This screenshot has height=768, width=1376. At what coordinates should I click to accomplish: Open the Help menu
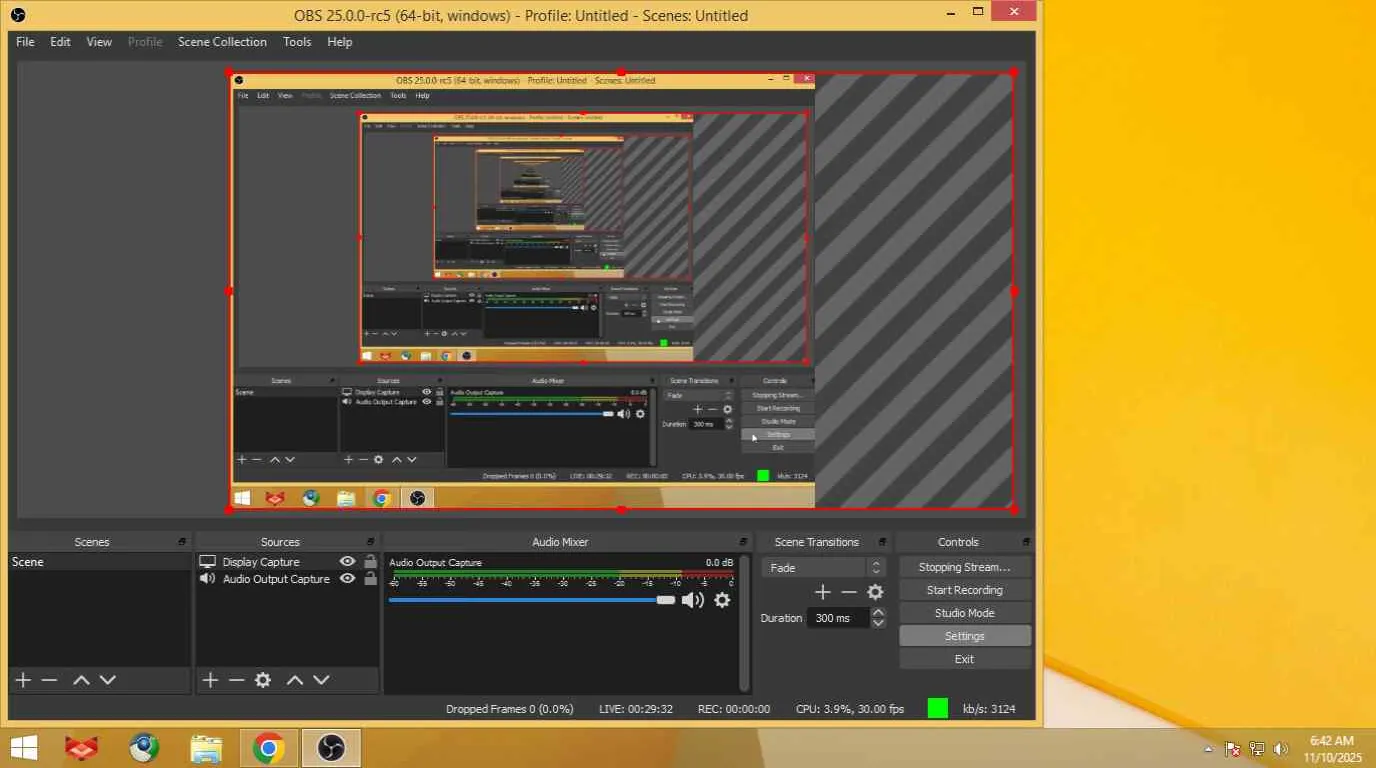[x=340, y=42]
